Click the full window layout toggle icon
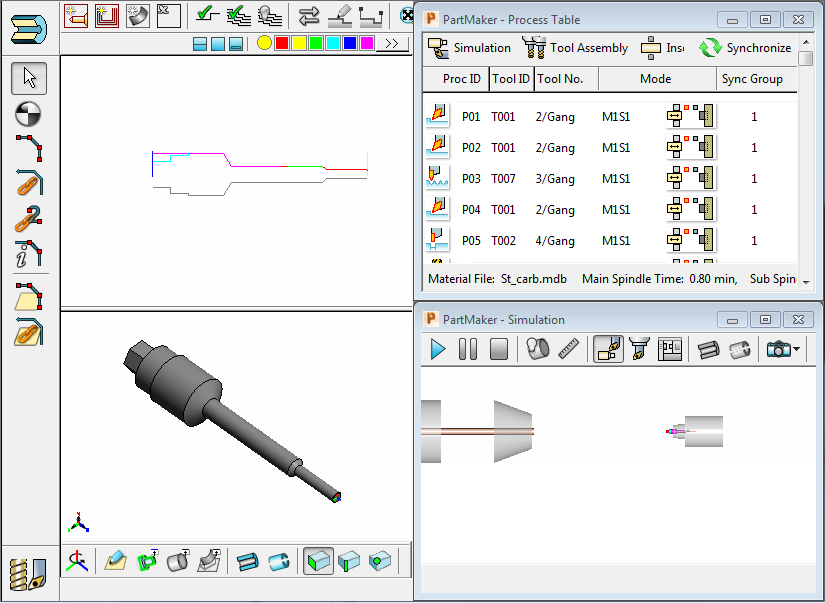This screenshot has width=825, height=603. [218, 44]
